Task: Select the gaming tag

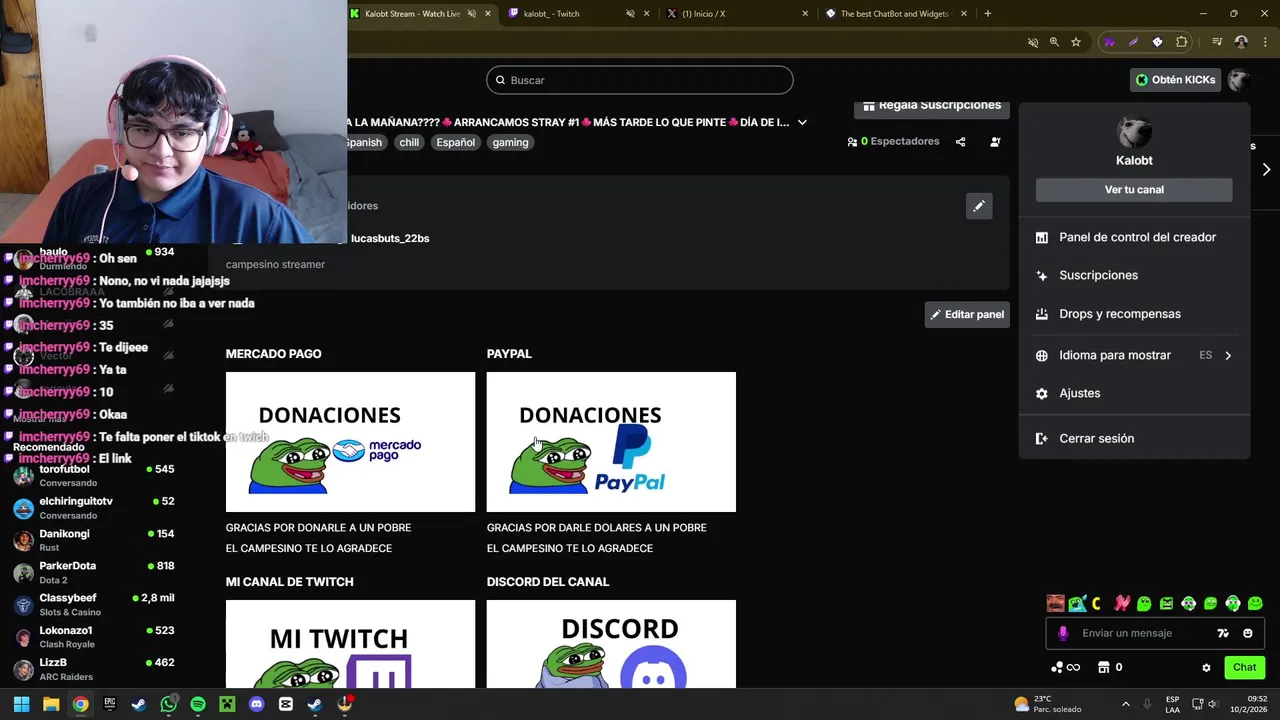Action: click(x=510, y=142)
